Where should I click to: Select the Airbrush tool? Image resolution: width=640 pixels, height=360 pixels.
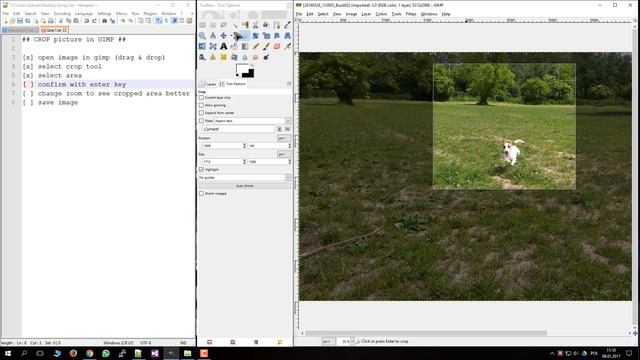pos(287,47)
